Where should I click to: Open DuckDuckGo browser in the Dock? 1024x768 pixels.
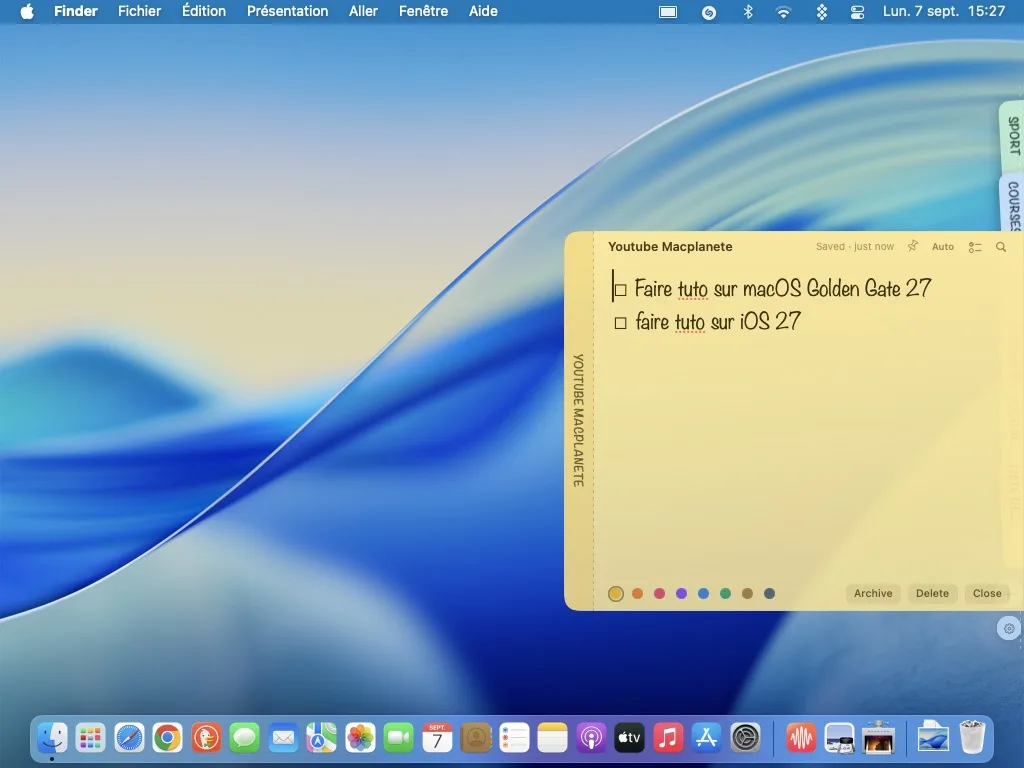(206, 739)
